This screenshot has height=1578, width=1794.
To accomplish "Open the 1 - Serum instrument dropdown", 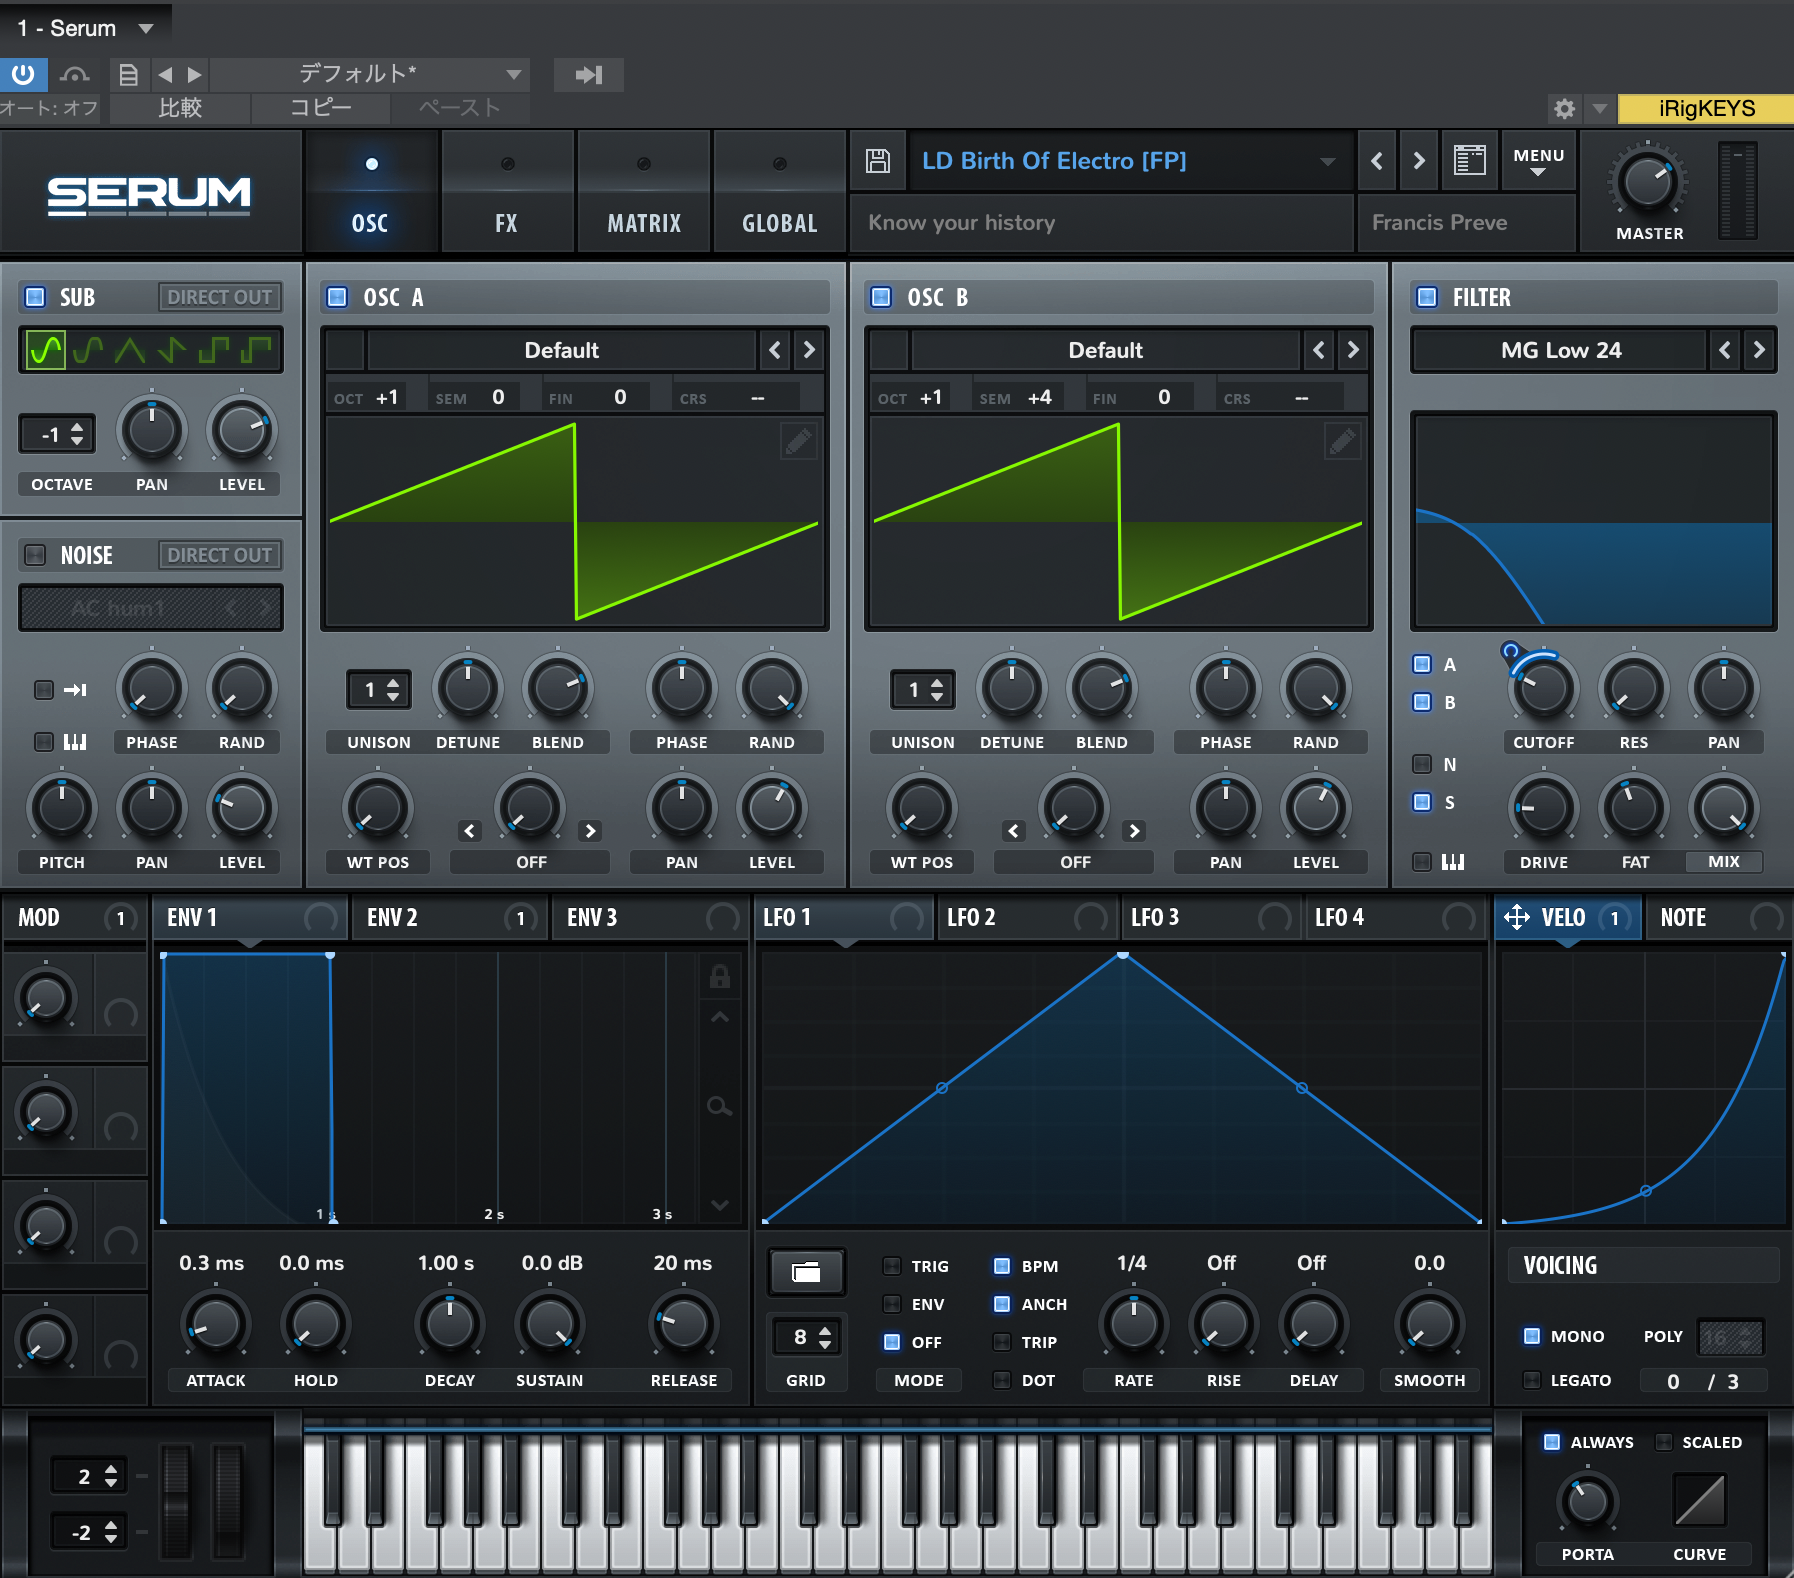I will point(85,27).
